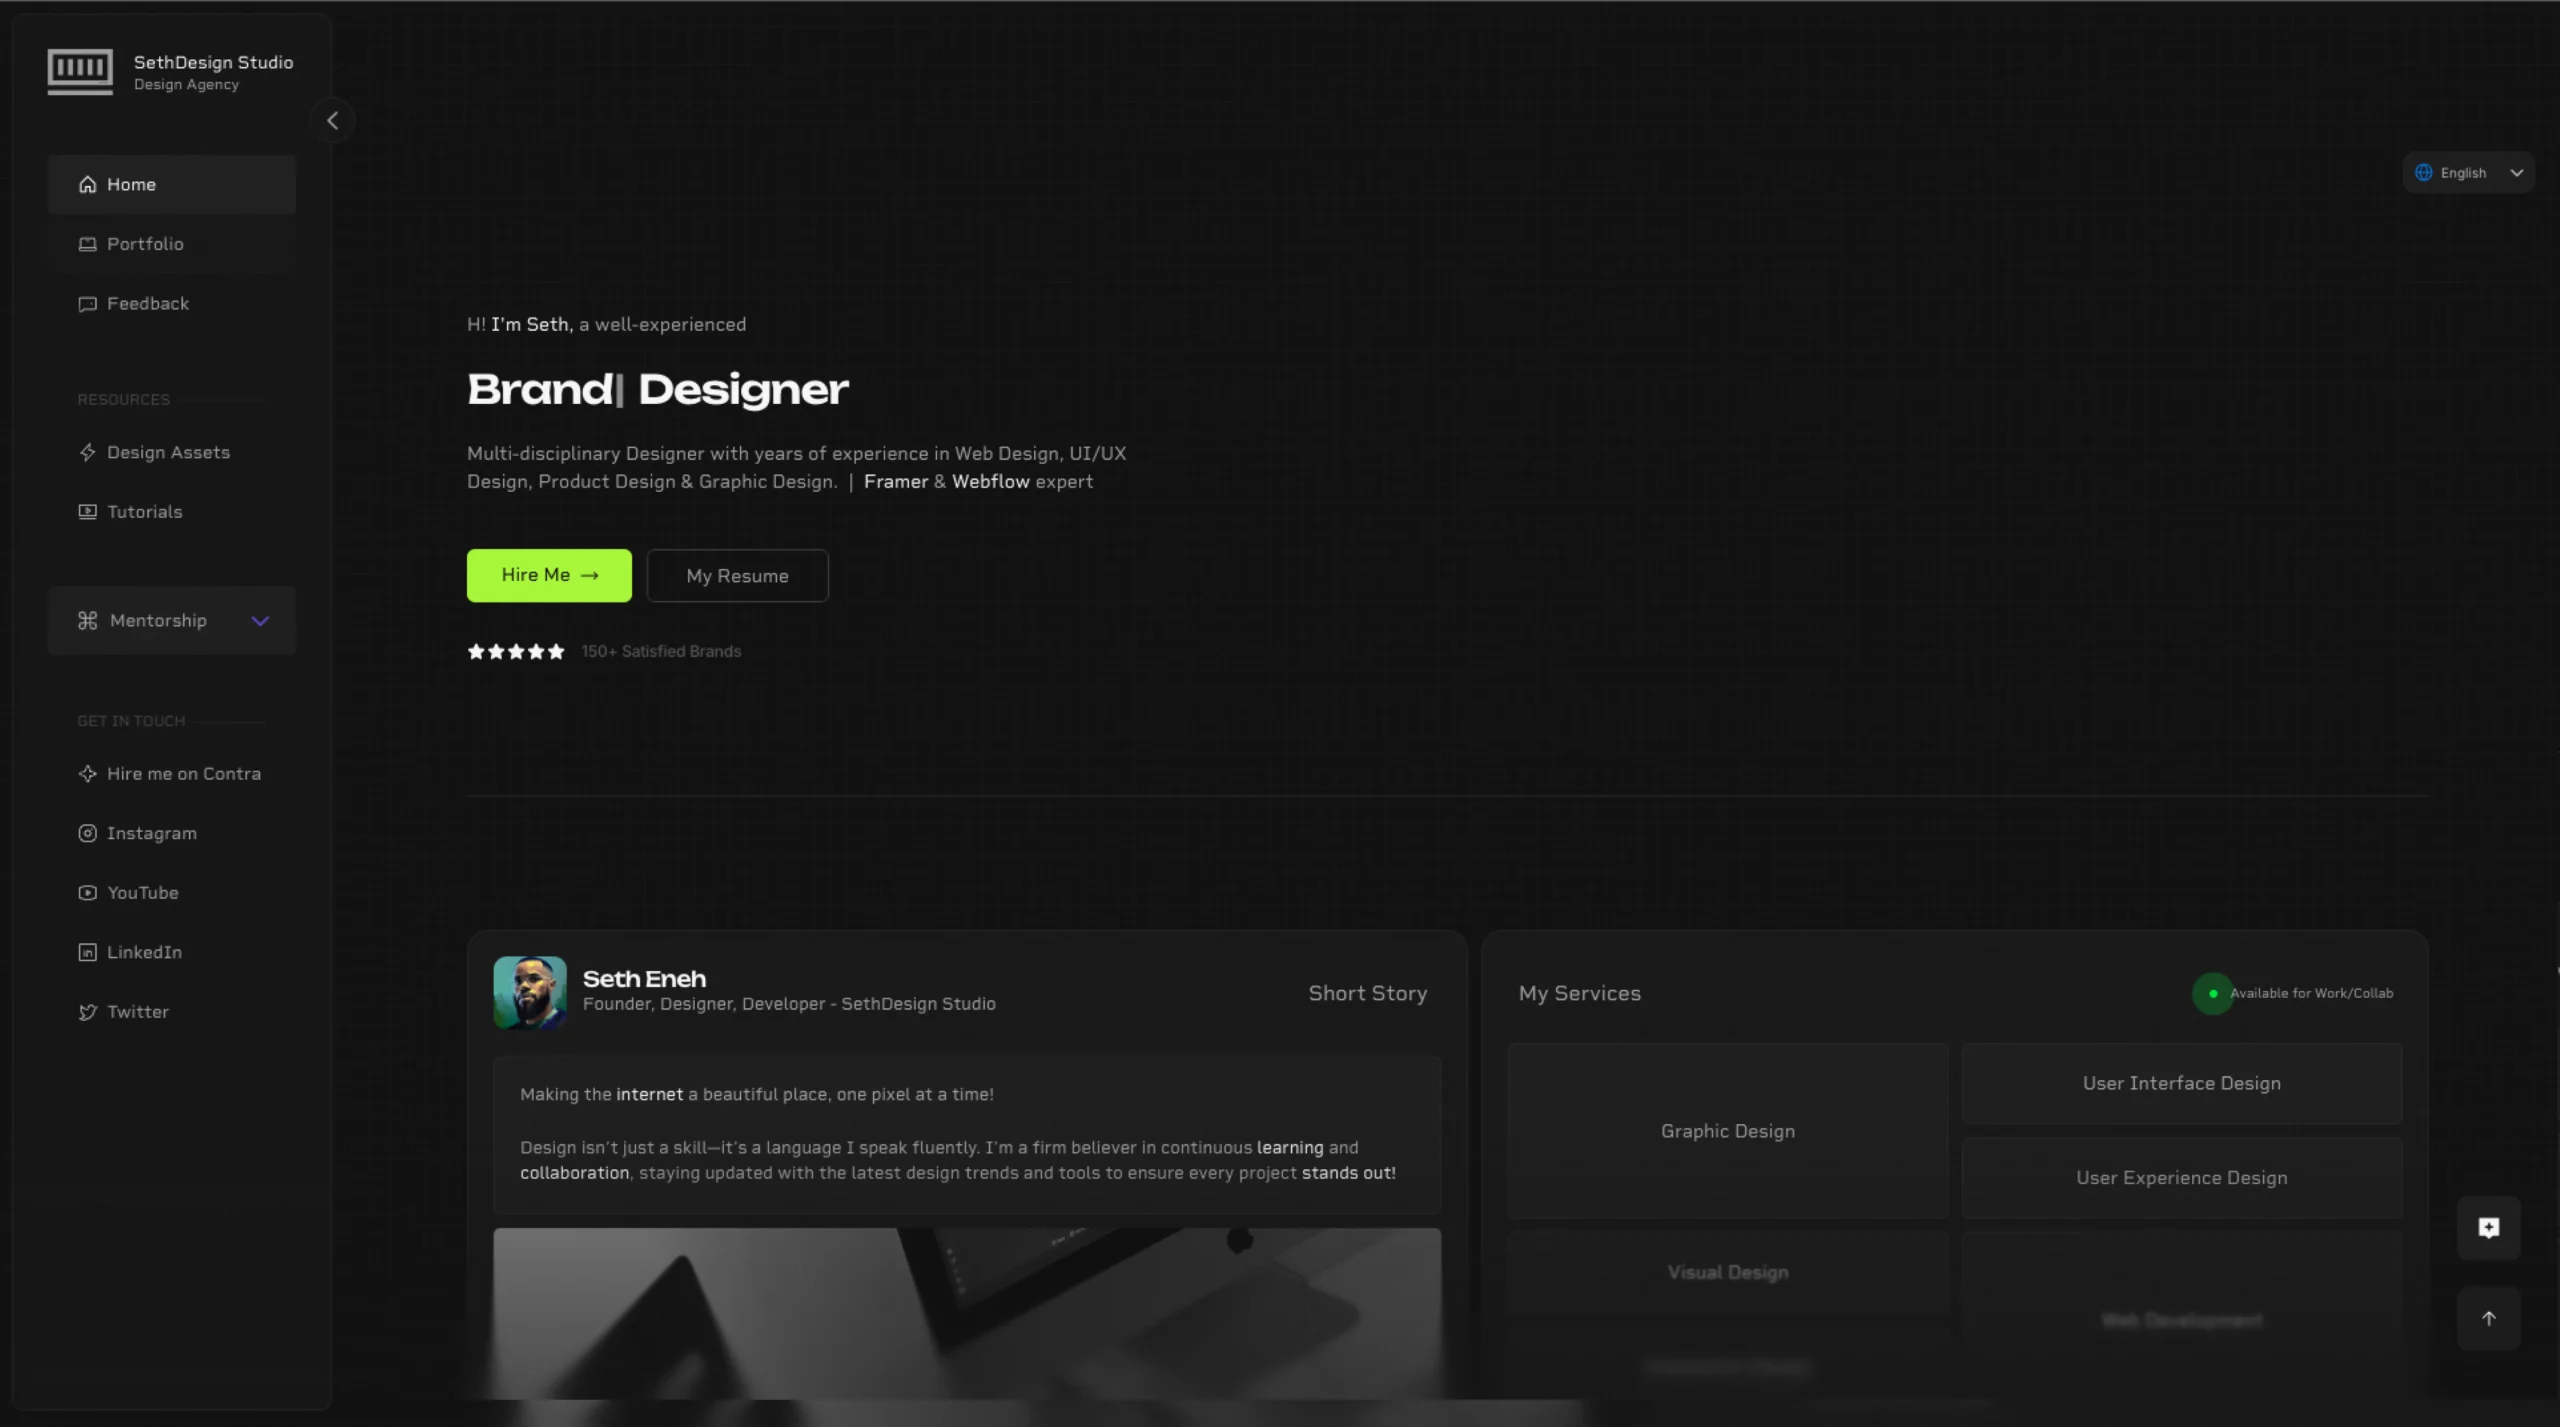Click the Framer text in description
This screenshot has height=1427, width=2560.
[896, 482]
